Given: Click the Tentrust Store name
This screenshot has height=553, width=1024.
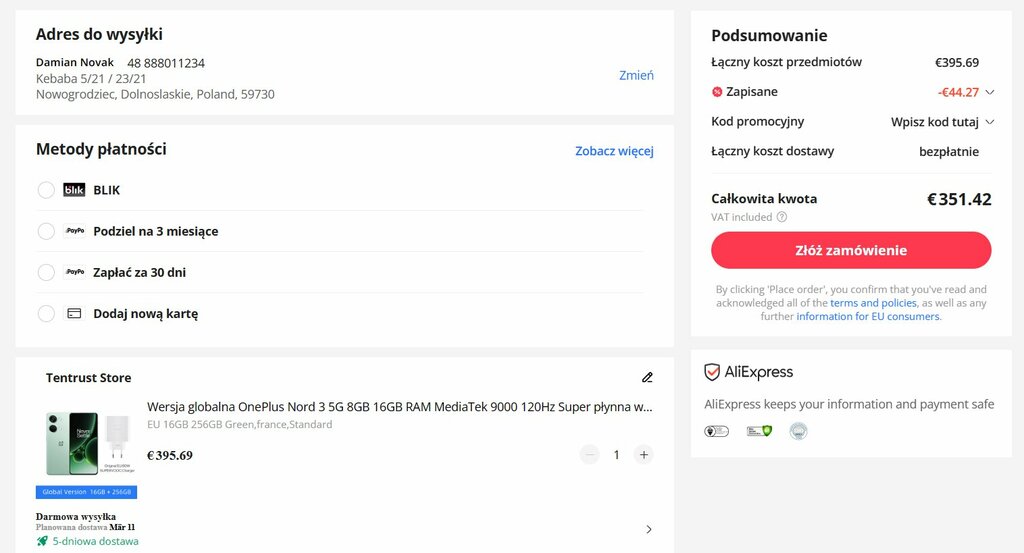Looking at the screenshot, I should tap(88, 377).
